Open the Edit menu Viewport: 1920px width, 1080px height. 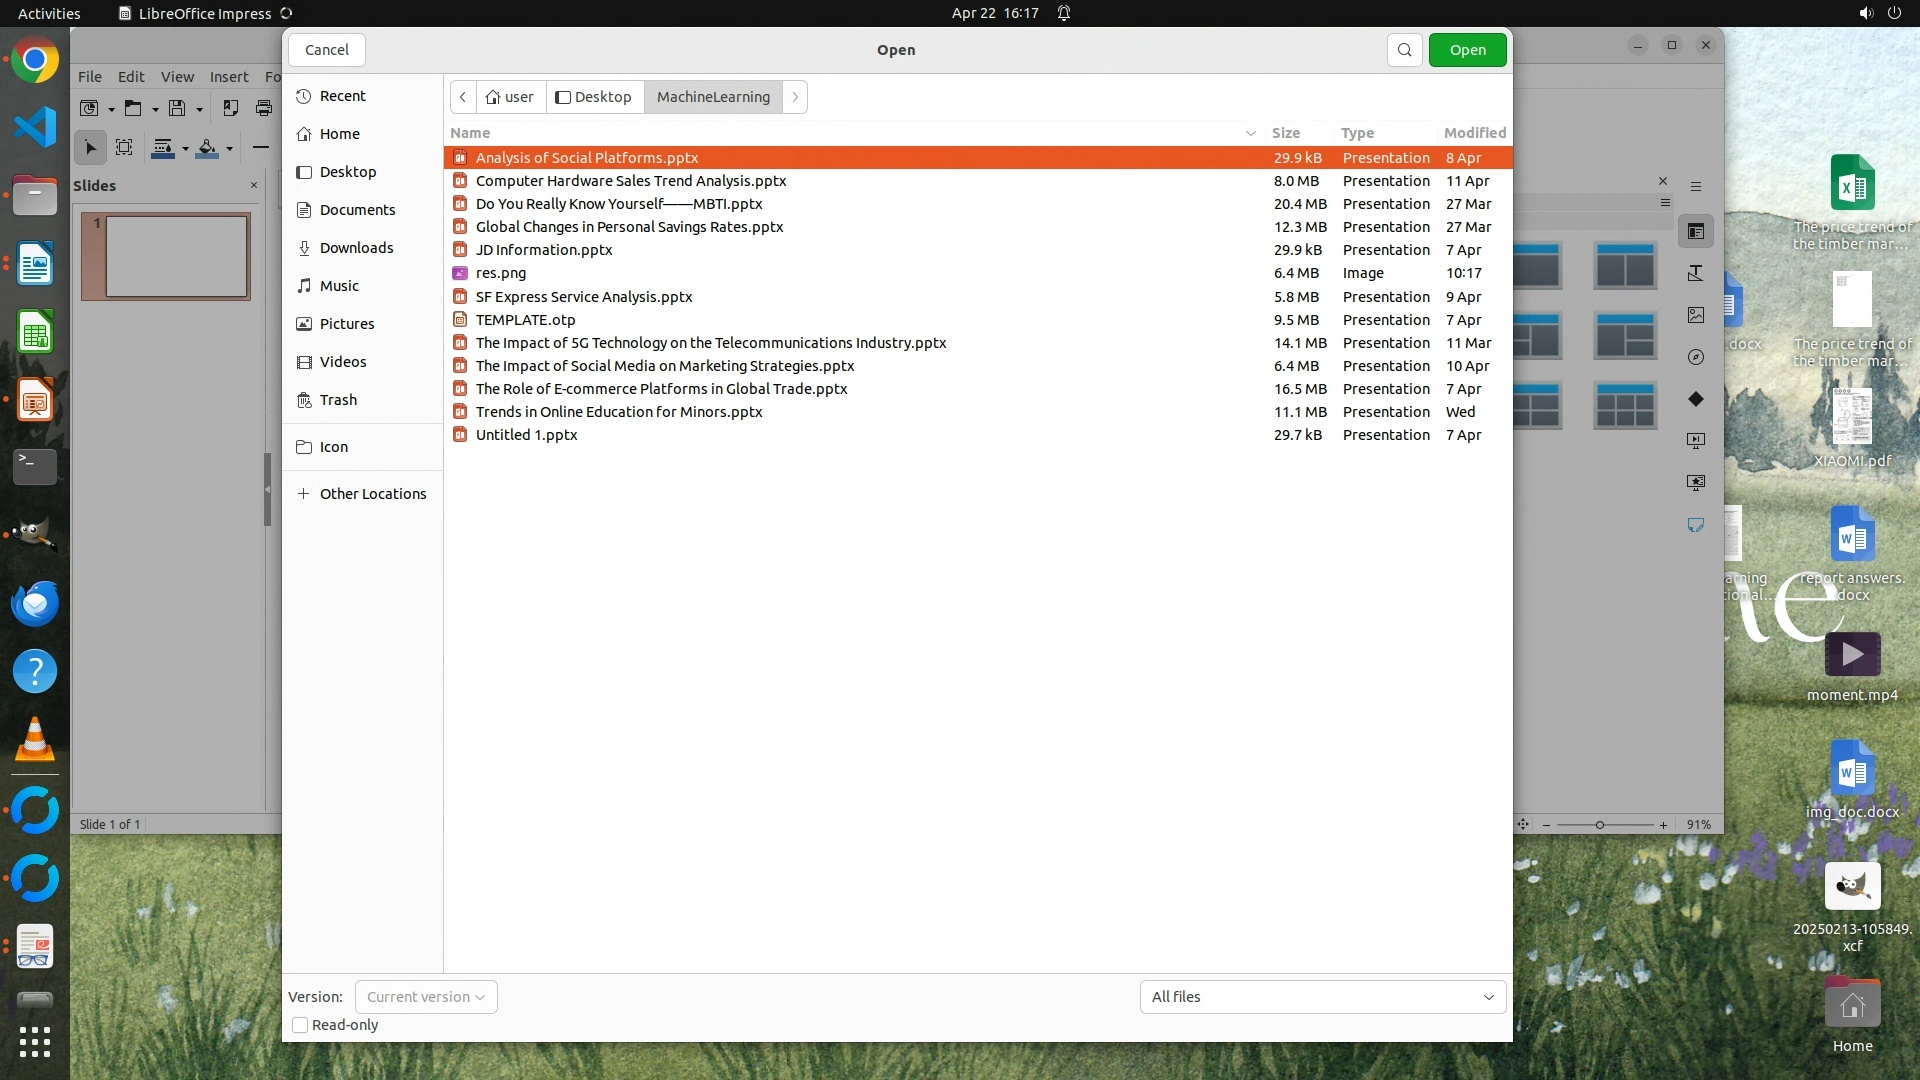[x=131, y=77]
